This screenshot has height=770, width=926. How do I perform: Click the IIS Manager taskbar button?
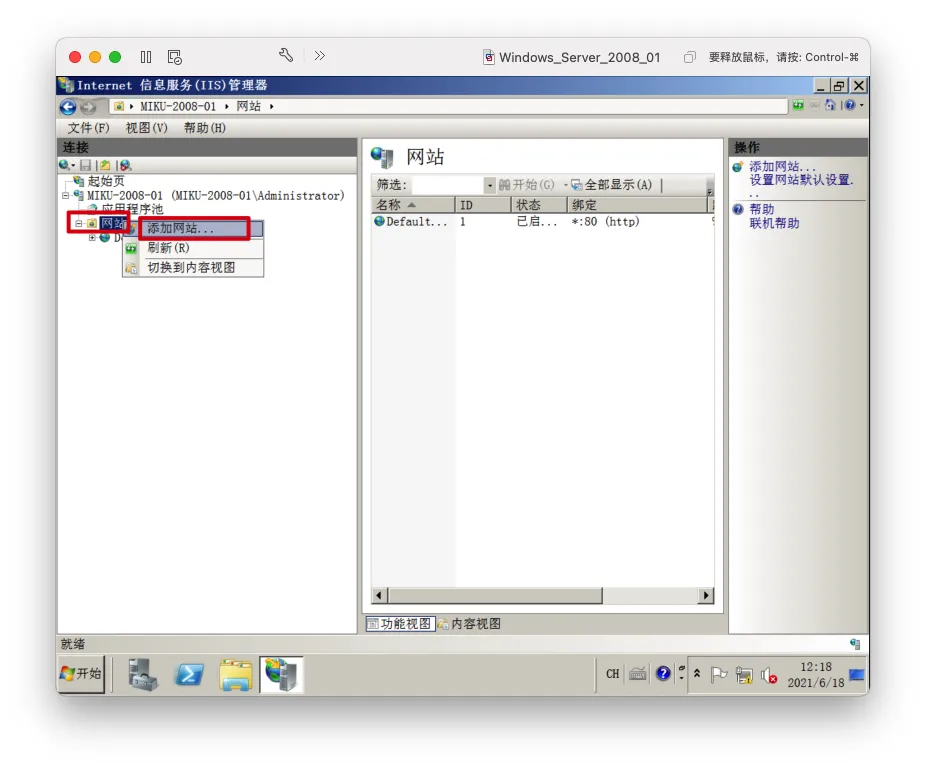click(282, 674)
